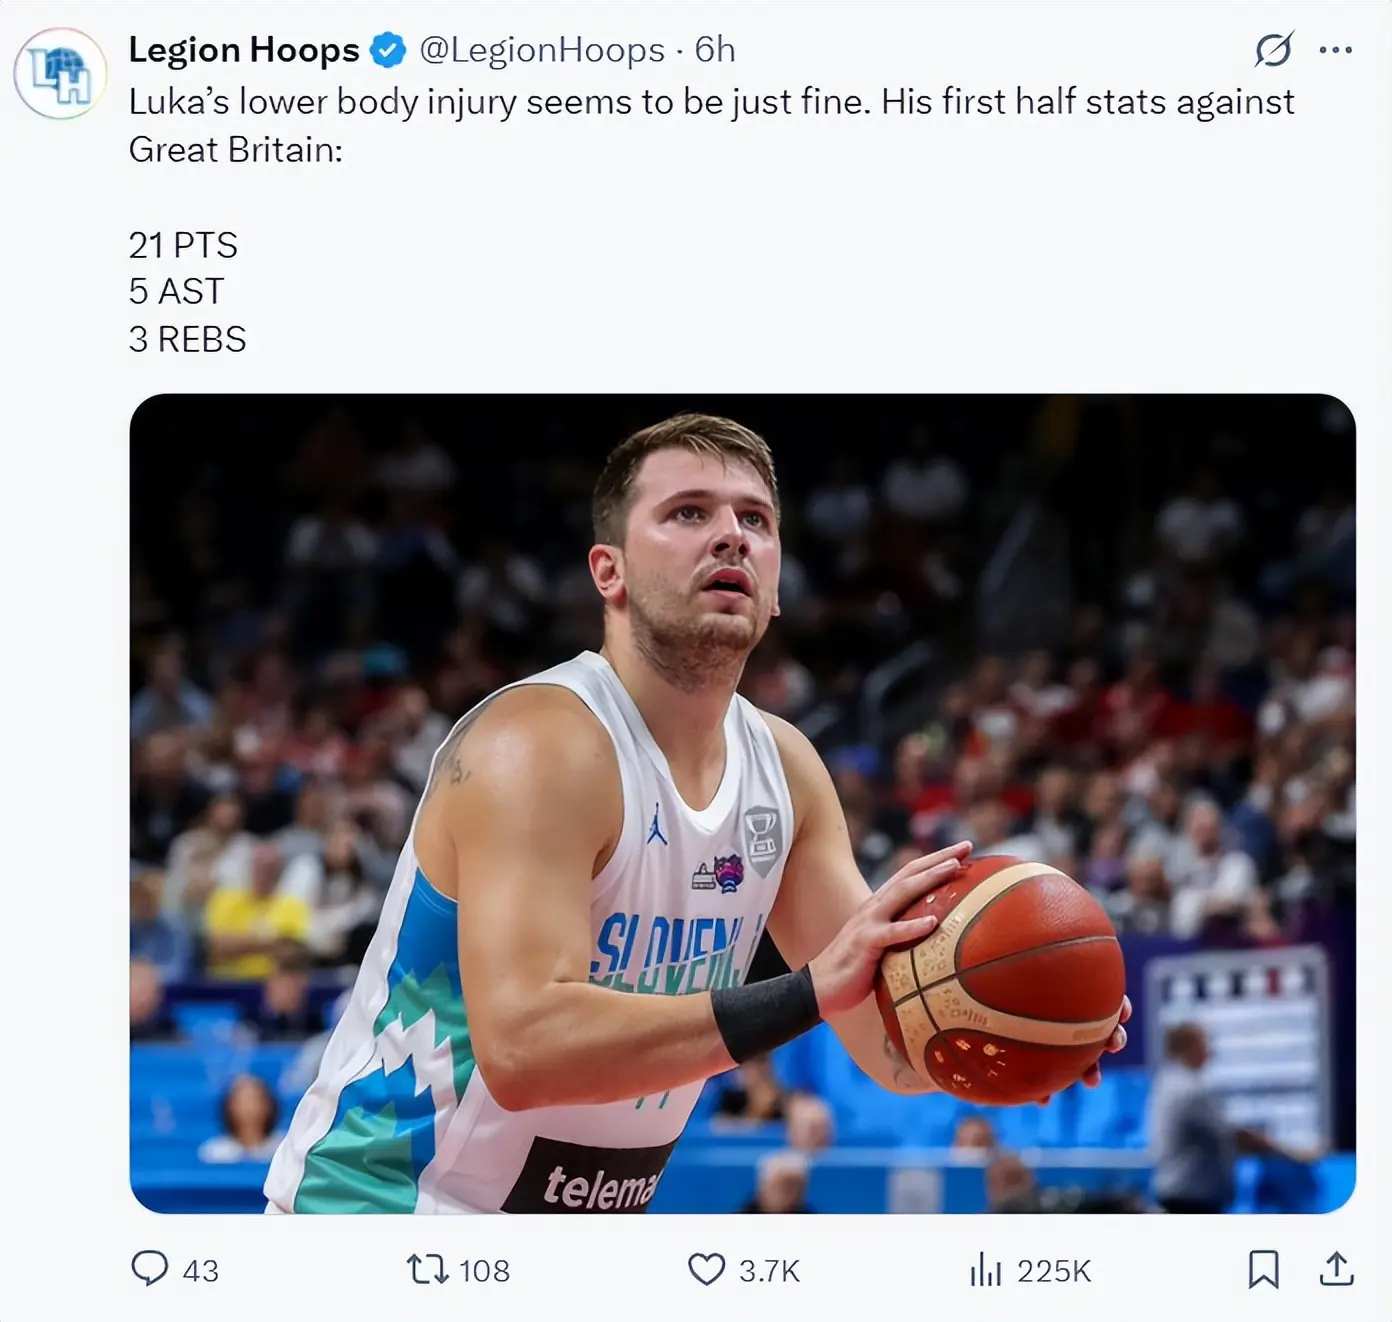Screen dimensions: 1392x1322
Task: Click the "21 PTS" stat line
Action: point(183,245)
